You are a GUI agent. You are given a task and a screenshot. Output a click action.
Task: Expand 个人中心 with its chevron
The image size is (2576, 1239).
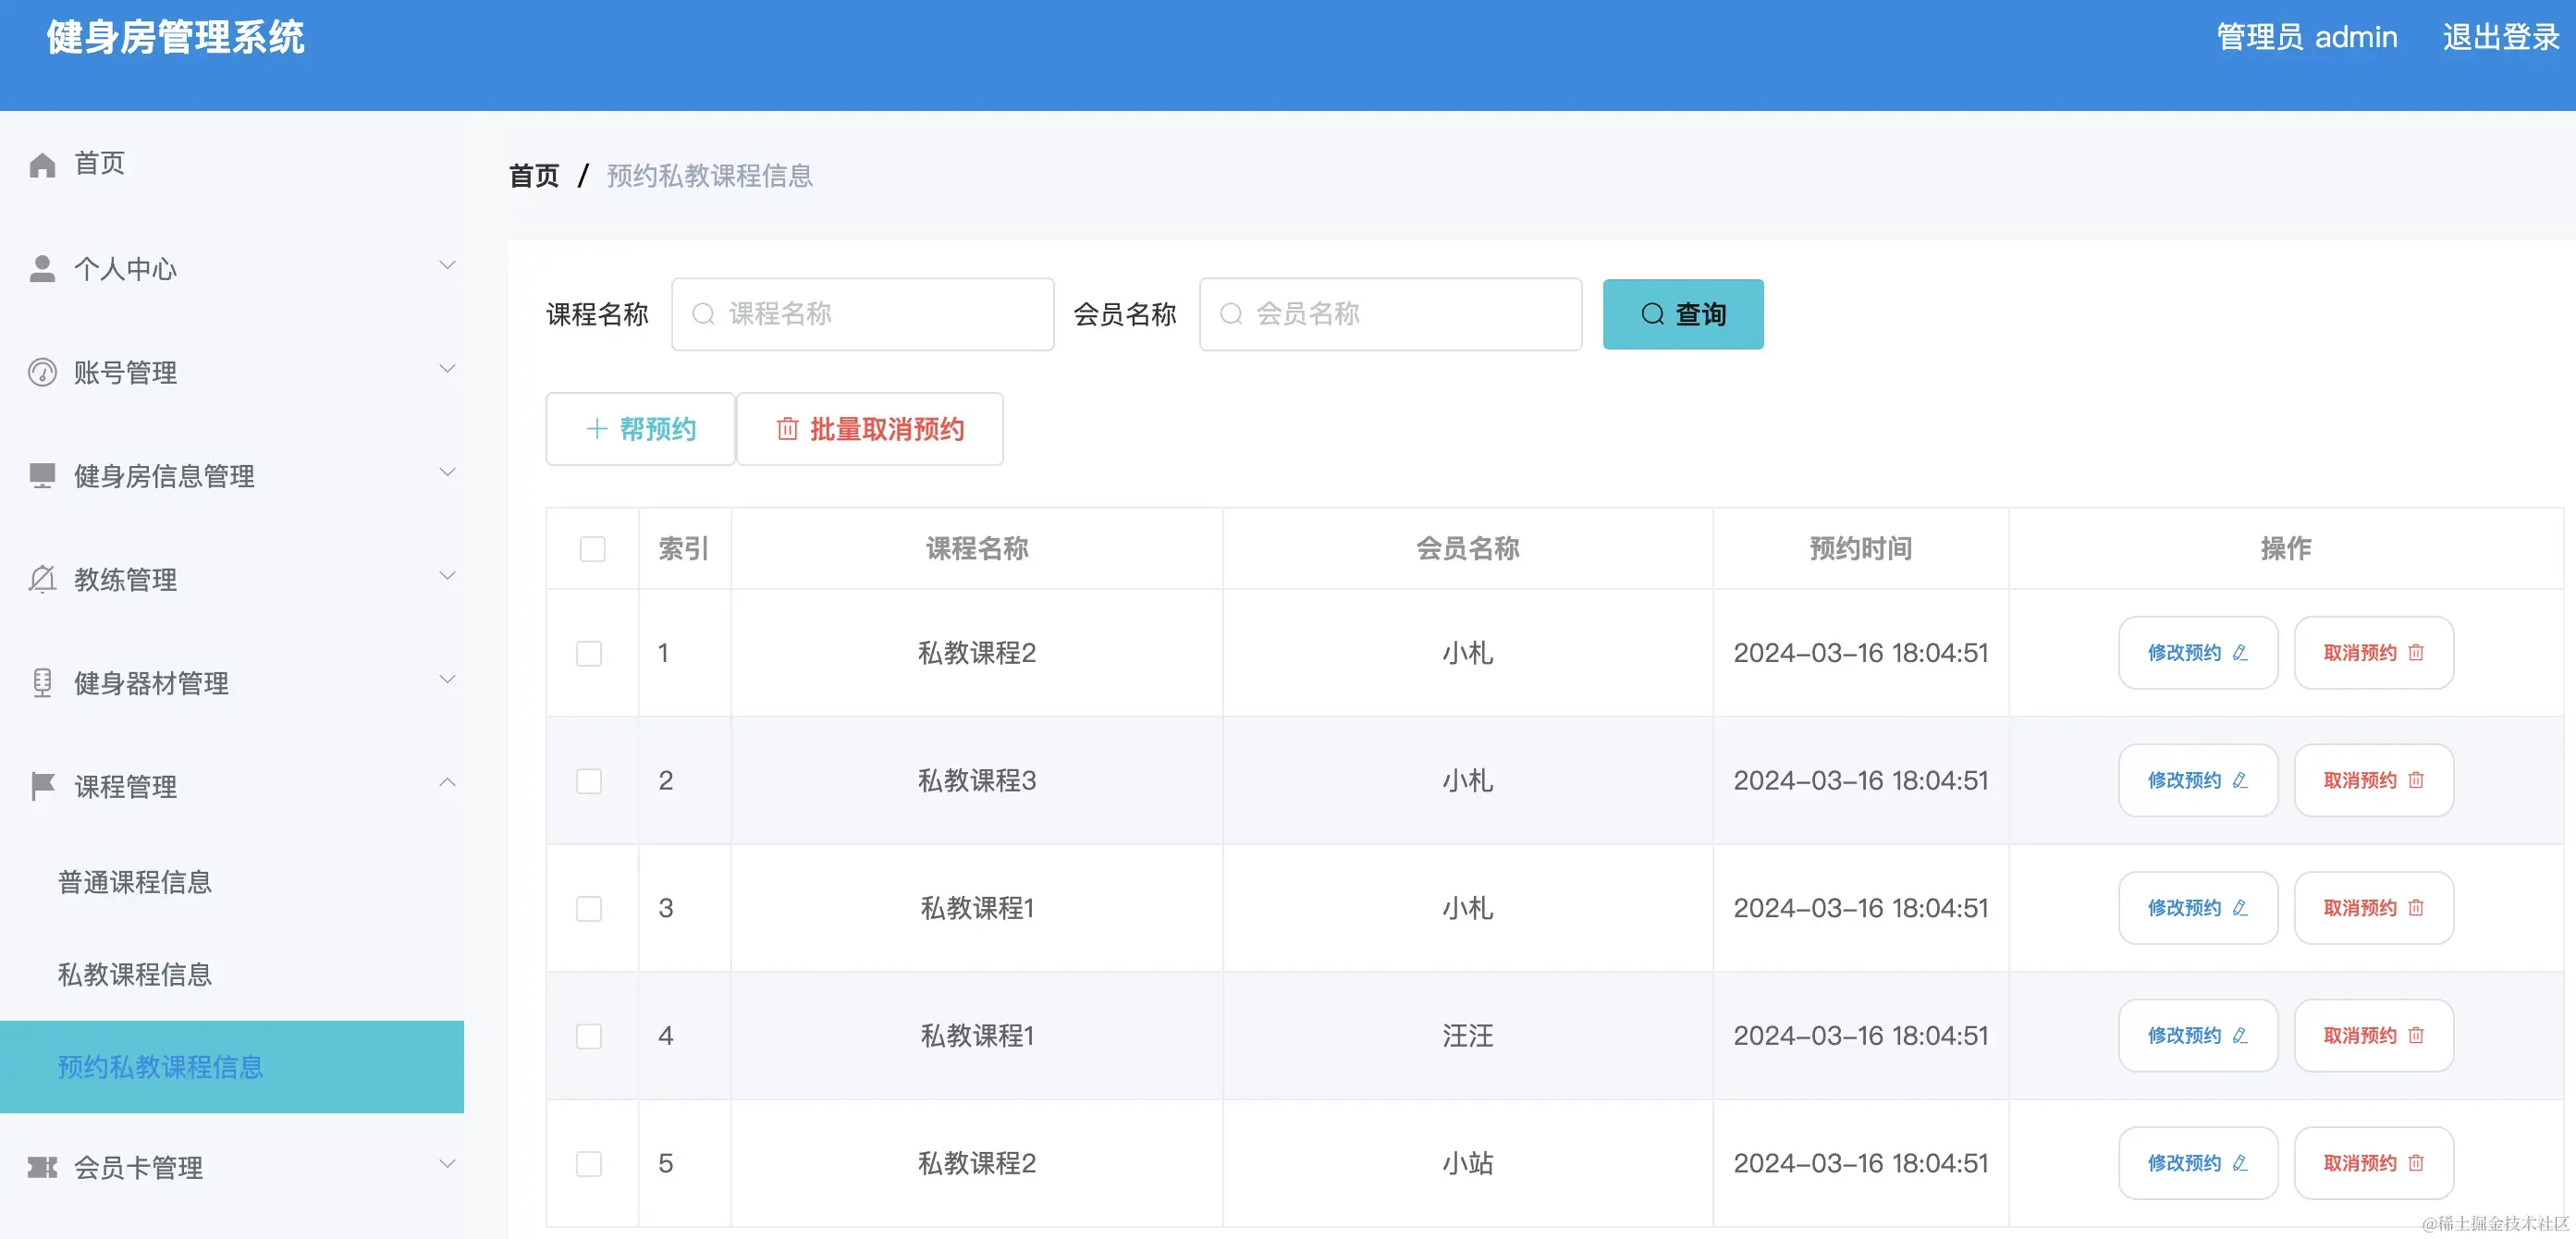(x=447, y=265)
